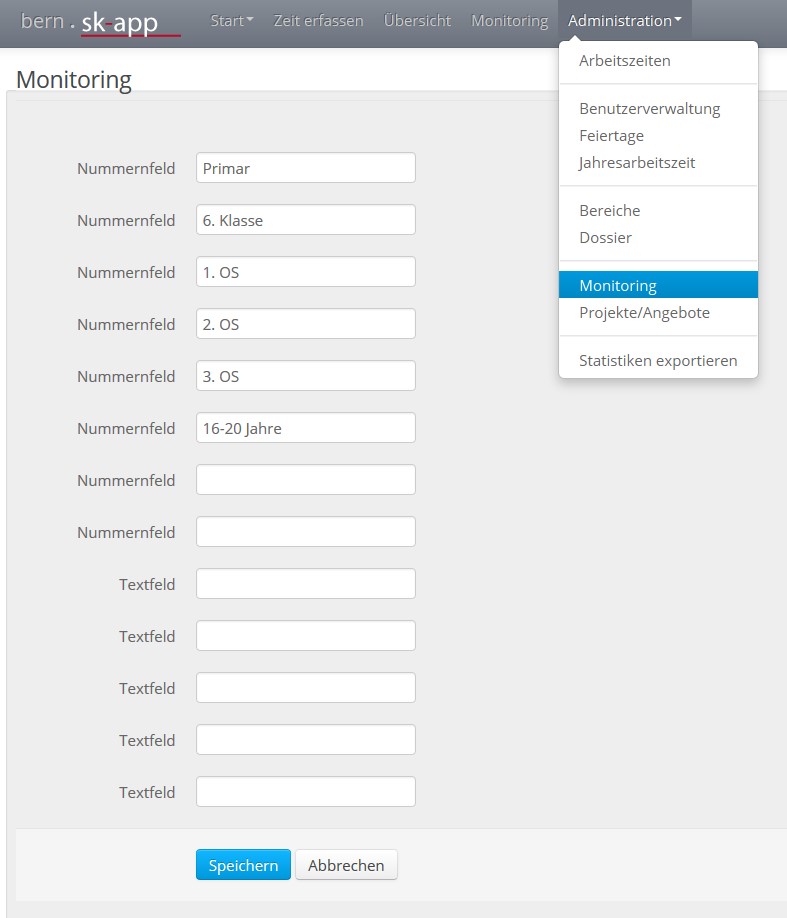This screenshot has width=787, height=918.
Task: Open Projekte/Angebote menu entry
Action: pyautogui.click(x=644, y=313)
